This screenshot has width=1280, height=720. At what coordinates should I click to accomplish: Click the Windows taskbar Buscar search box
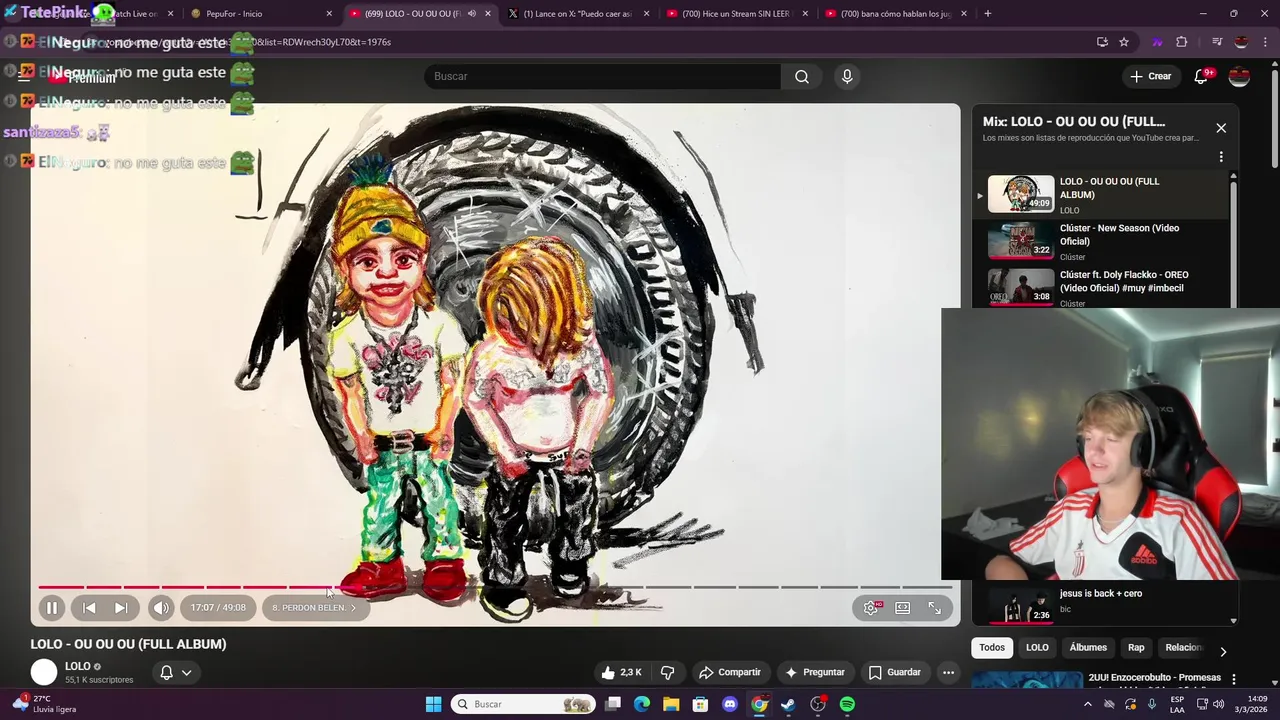(523, 704)
